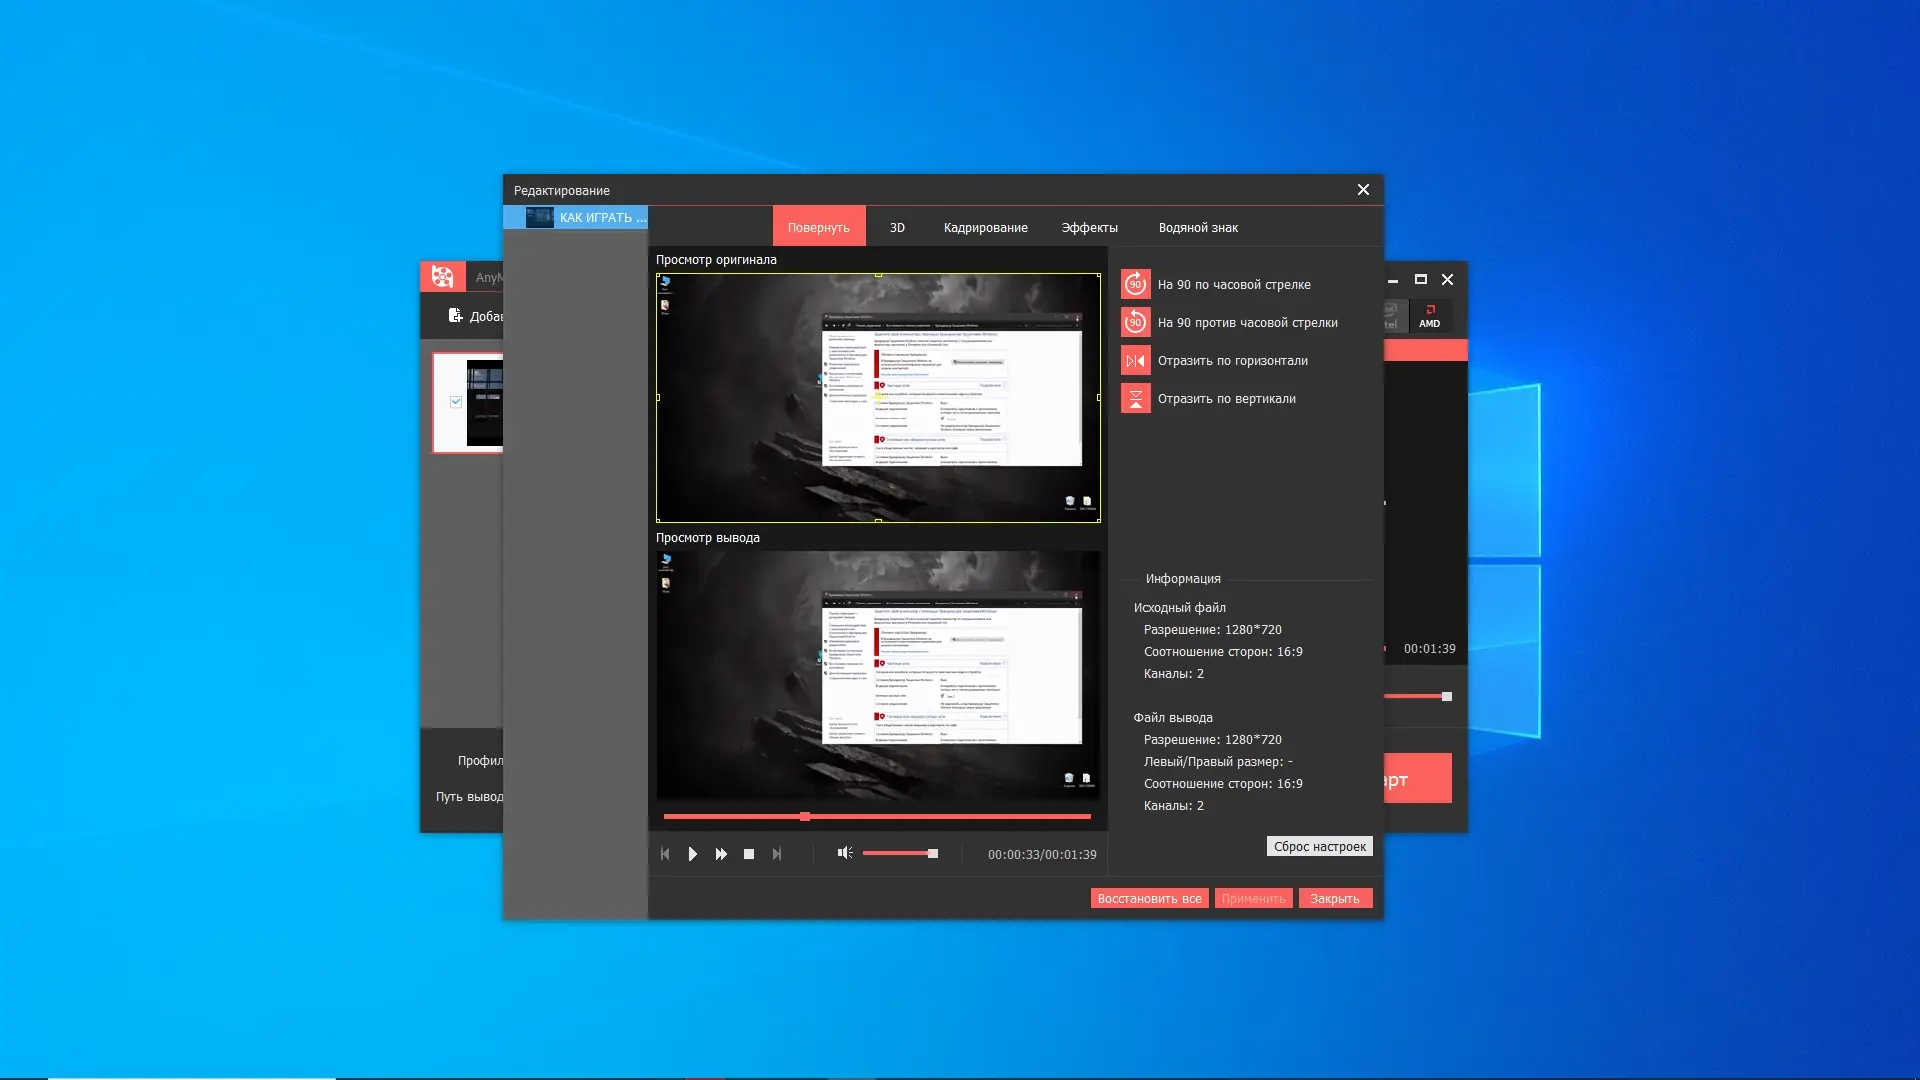The image size is (1920, 1080).
Task: Jump to next frame icon
Action: [x=777, y=854]
